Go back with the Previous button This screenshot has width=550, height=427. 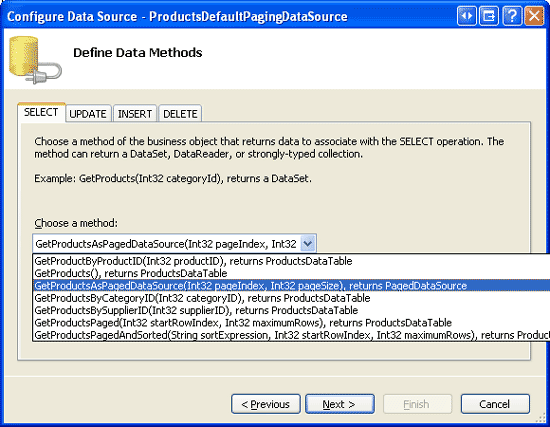pyautogui.click(x=266, y=404)
